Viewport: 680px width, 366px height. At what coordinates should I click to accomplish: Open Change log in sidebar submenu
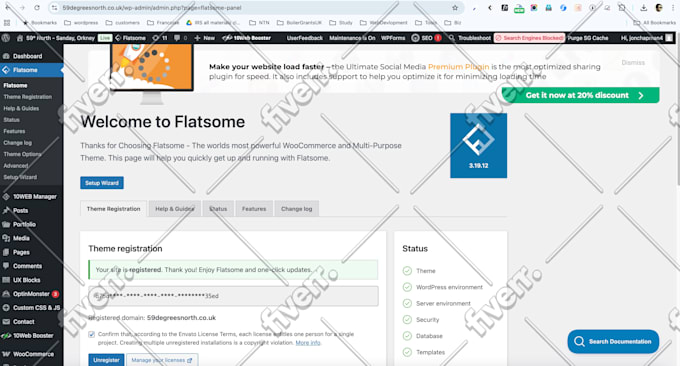17,143
